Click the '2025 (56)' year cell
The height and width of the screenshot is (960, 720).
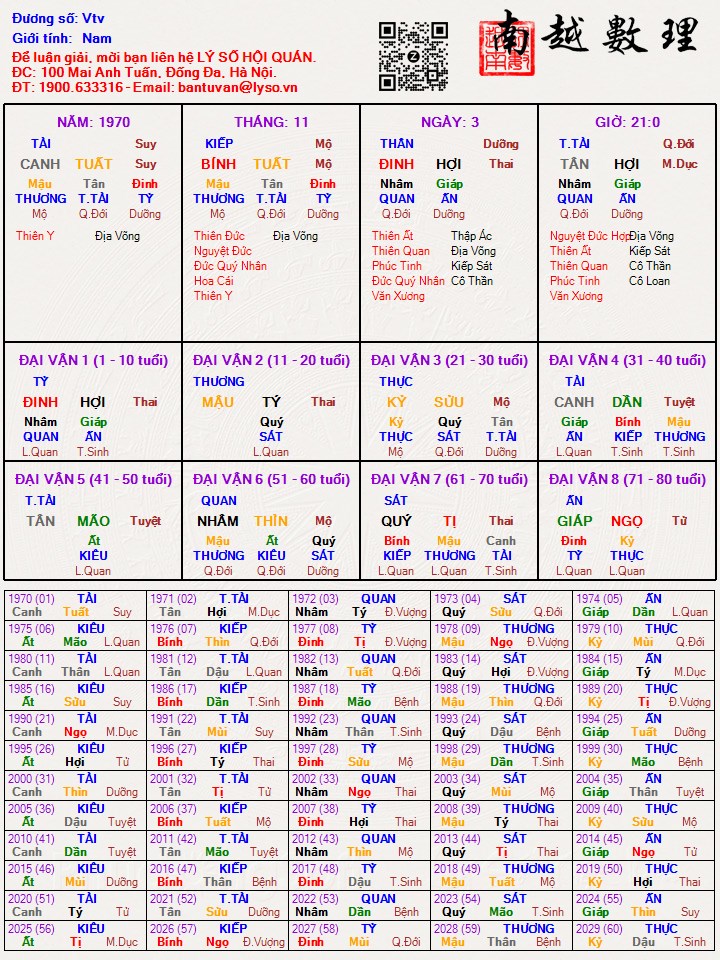pos(77,936)
